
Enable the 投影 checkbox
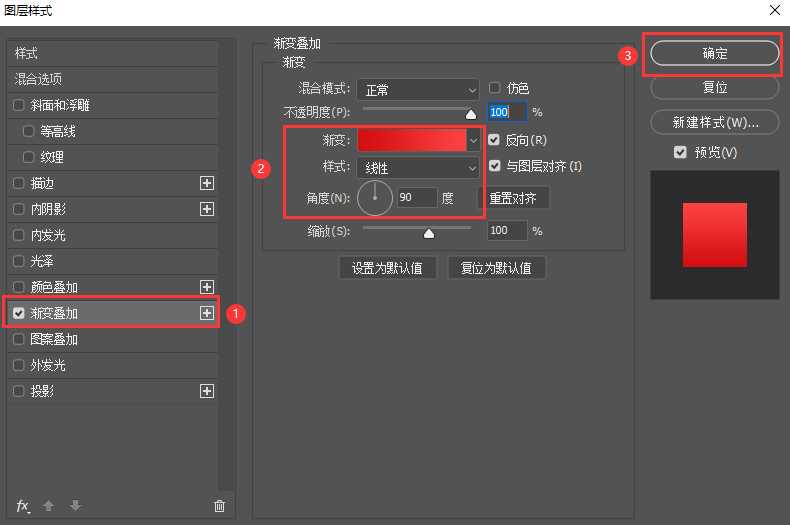[x=19, y=391]
